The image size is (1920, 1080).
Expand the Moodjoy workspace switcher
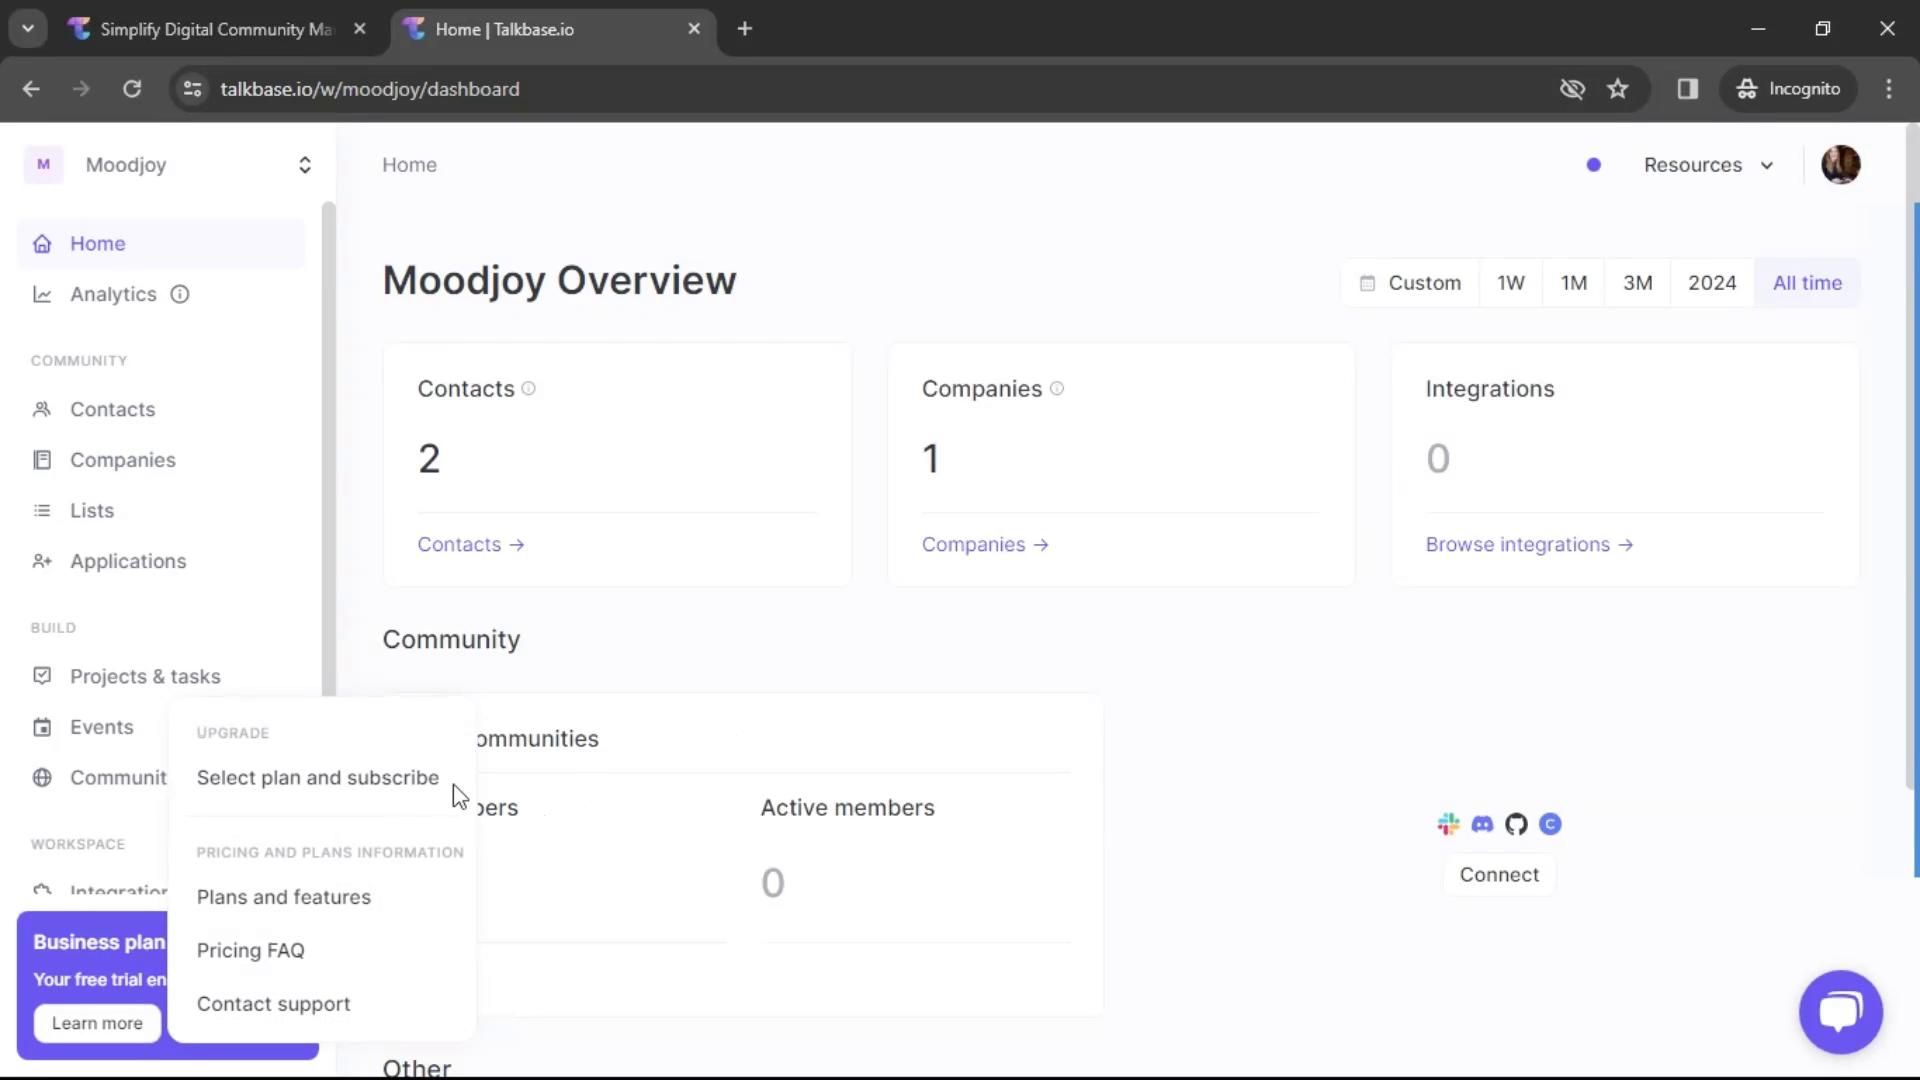click(x=304, y=165)
